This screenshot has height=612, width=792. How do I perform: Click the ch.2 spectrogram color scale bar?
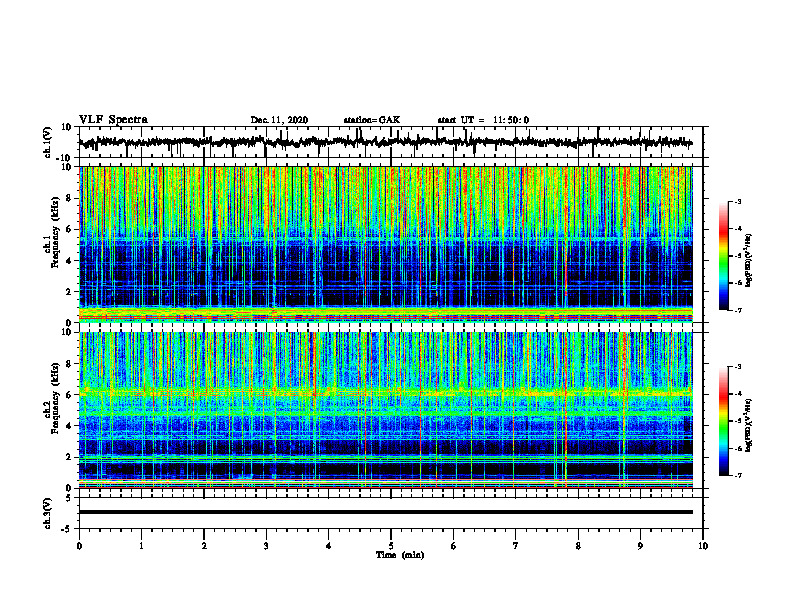click(724, 421)
